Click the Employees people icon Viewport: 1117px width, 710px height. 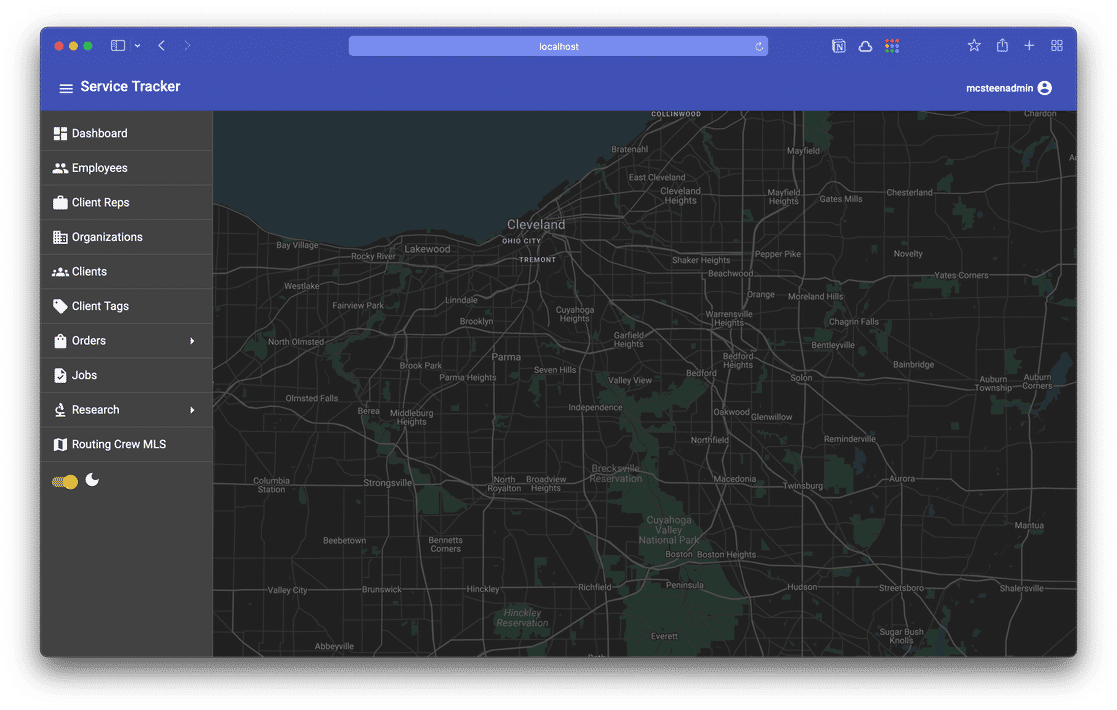point(60,168)
